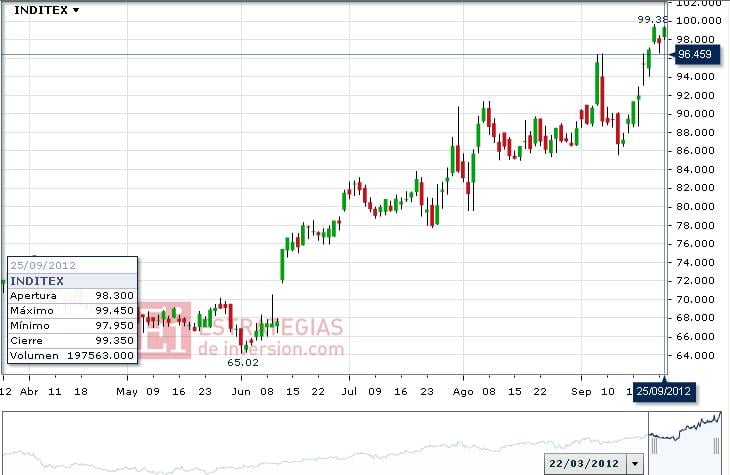Image resolution: width=730 pixels, height=475 pixels.
Task: Click the 96.459 price marker label
Action: [x=695, y=54]
